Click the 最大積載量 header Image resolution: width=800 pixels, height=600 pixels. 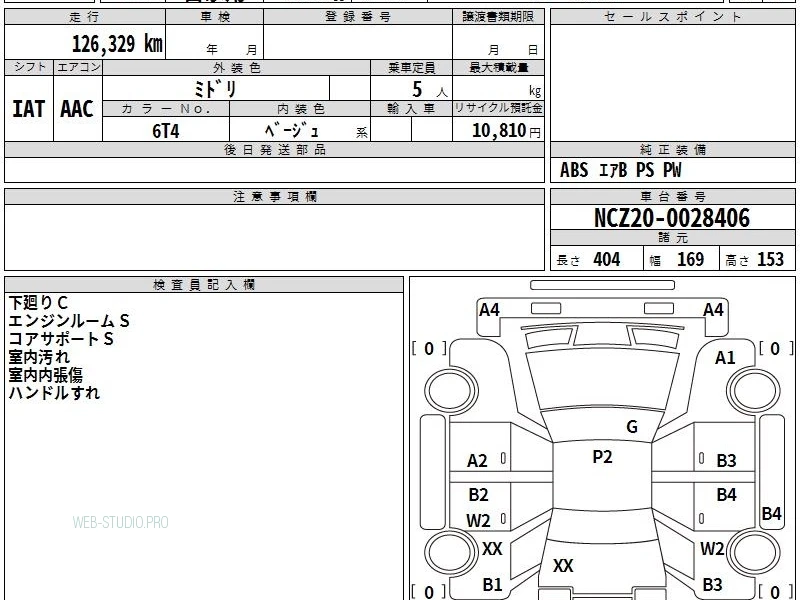coord(498,67)
